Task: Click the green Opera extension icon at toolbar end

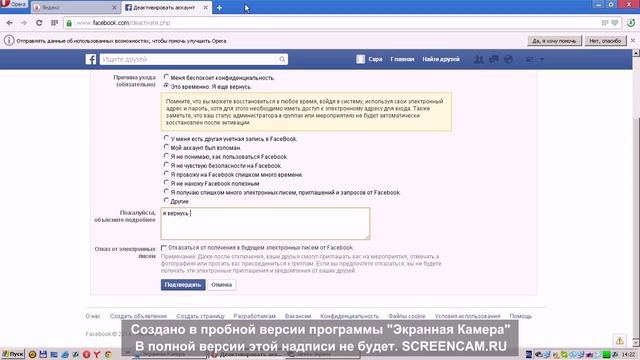Action: tap(631, 23)
